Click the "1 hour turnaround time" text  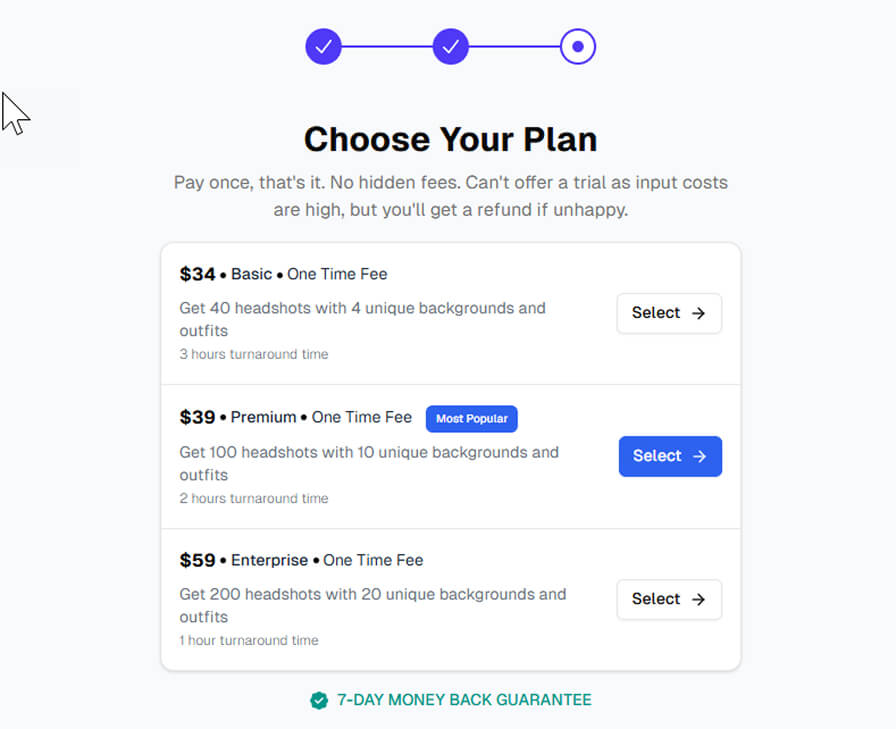click(x=249, y=640)
